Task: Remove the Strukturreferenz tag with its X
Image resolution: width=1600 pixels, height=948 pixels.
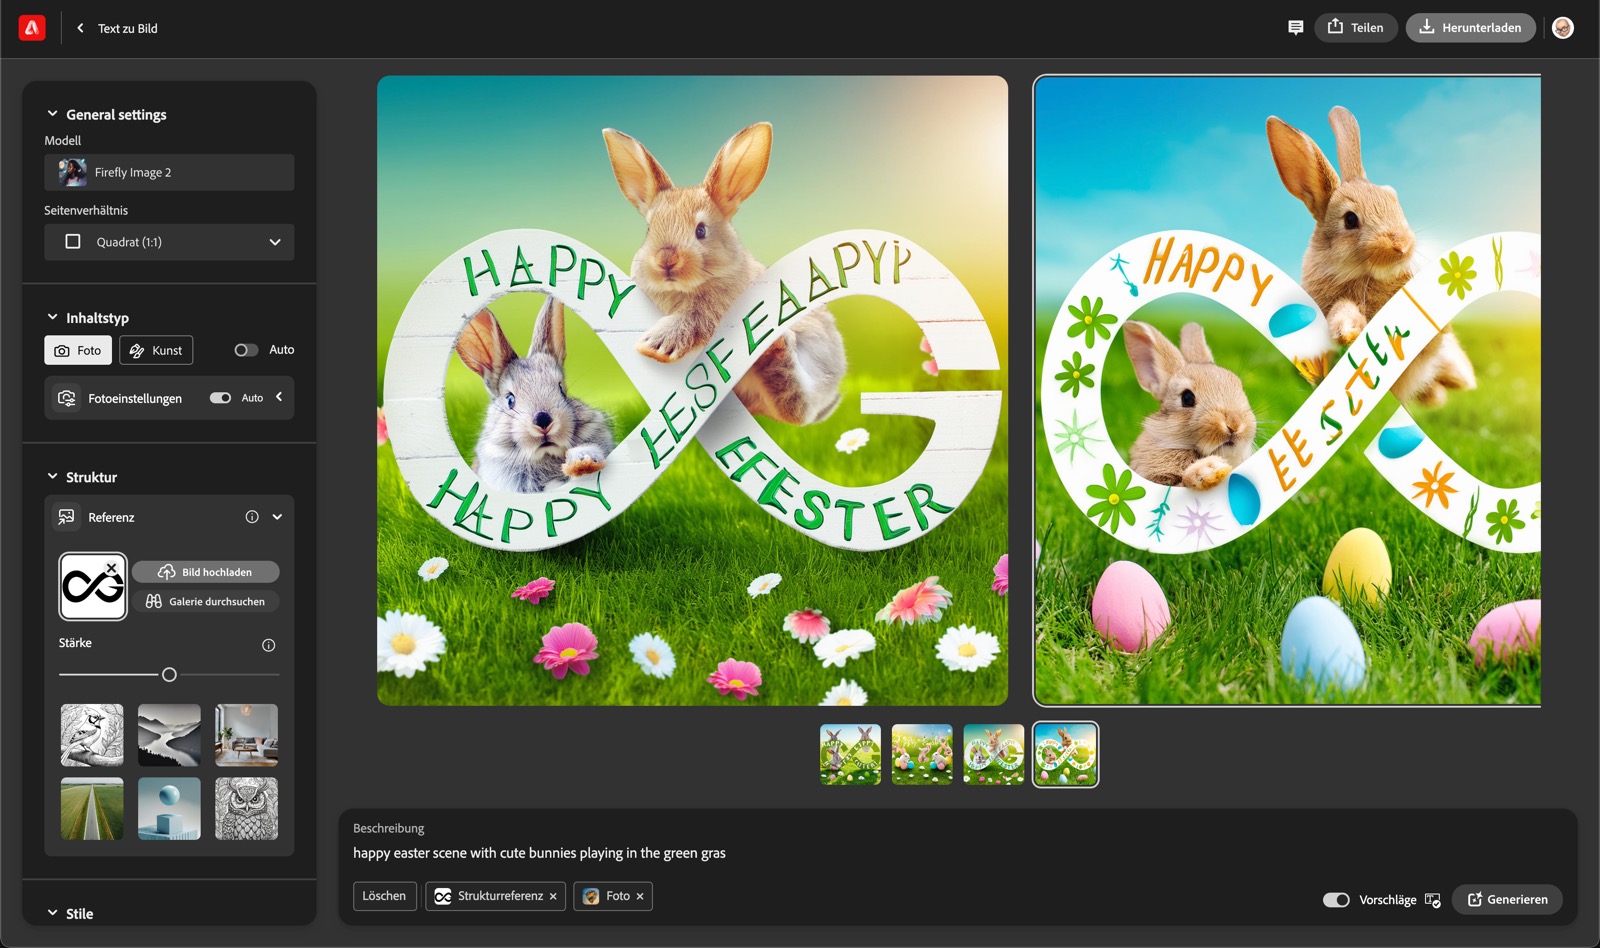Action: tap(553, 897)
